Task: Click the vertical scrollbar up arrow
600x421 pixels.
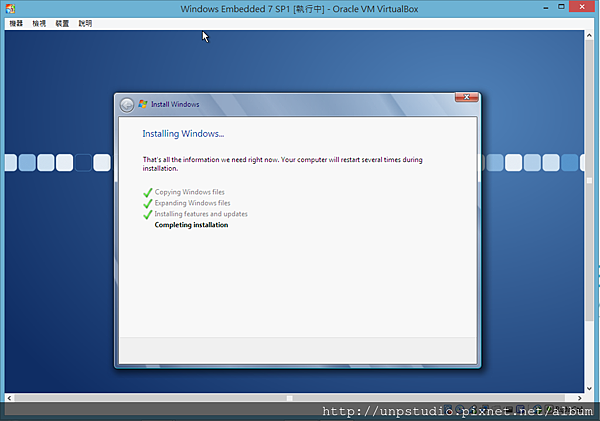Action: pyautogui.click(x=589, y=35)
